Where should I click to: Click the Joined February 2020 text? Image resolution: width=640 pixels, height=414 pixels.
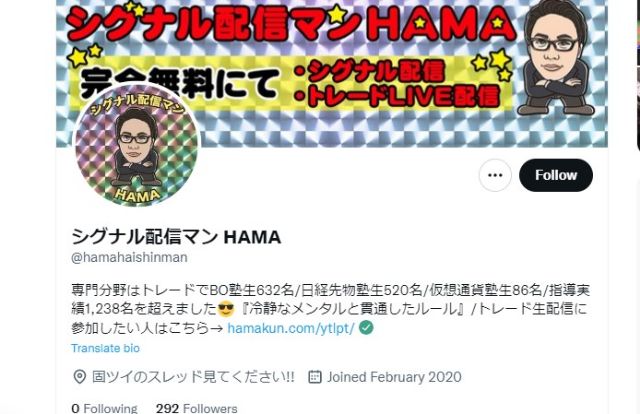pos(394,376)
